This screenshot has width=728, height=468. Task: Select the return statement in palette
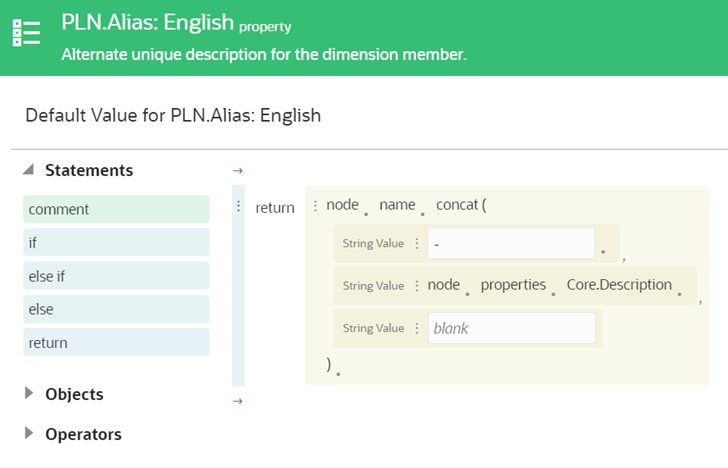point(116,342)
